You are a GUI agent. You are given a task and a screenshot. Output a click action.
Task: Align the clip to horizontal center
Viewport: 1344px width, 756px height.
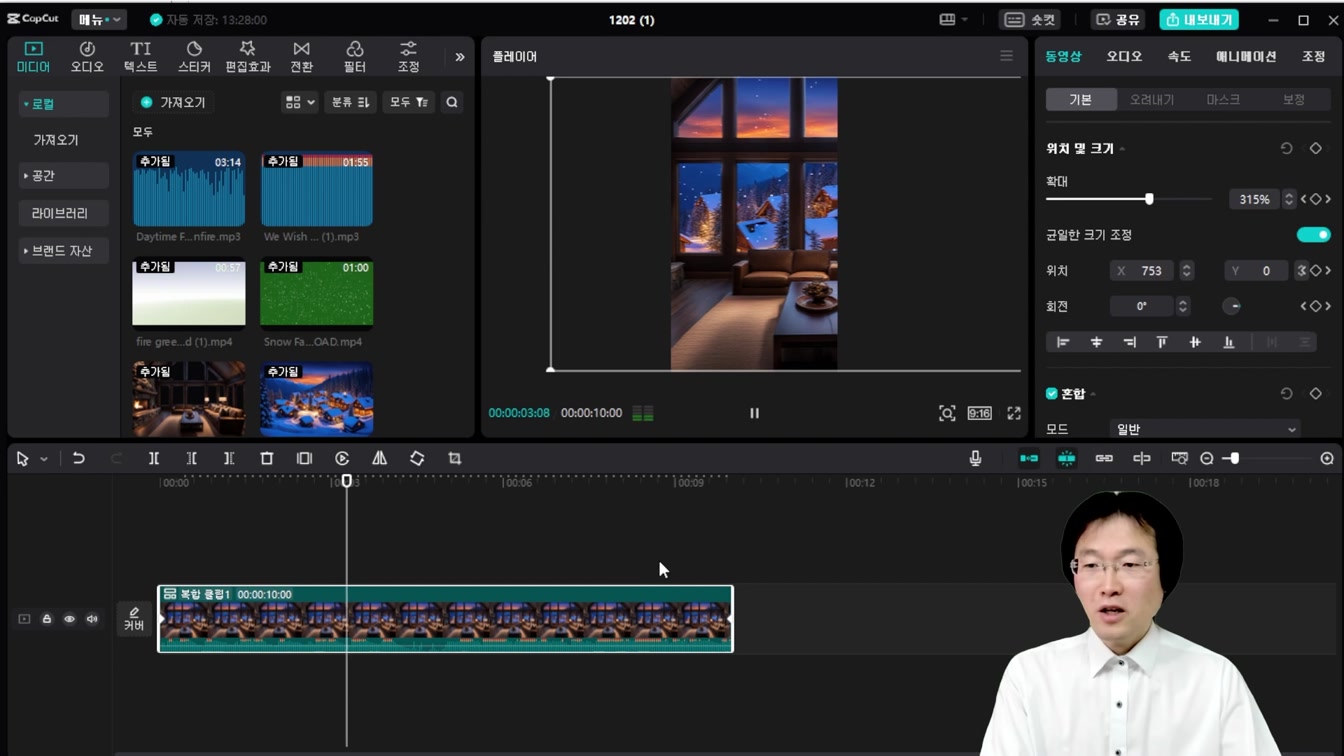1096,342
